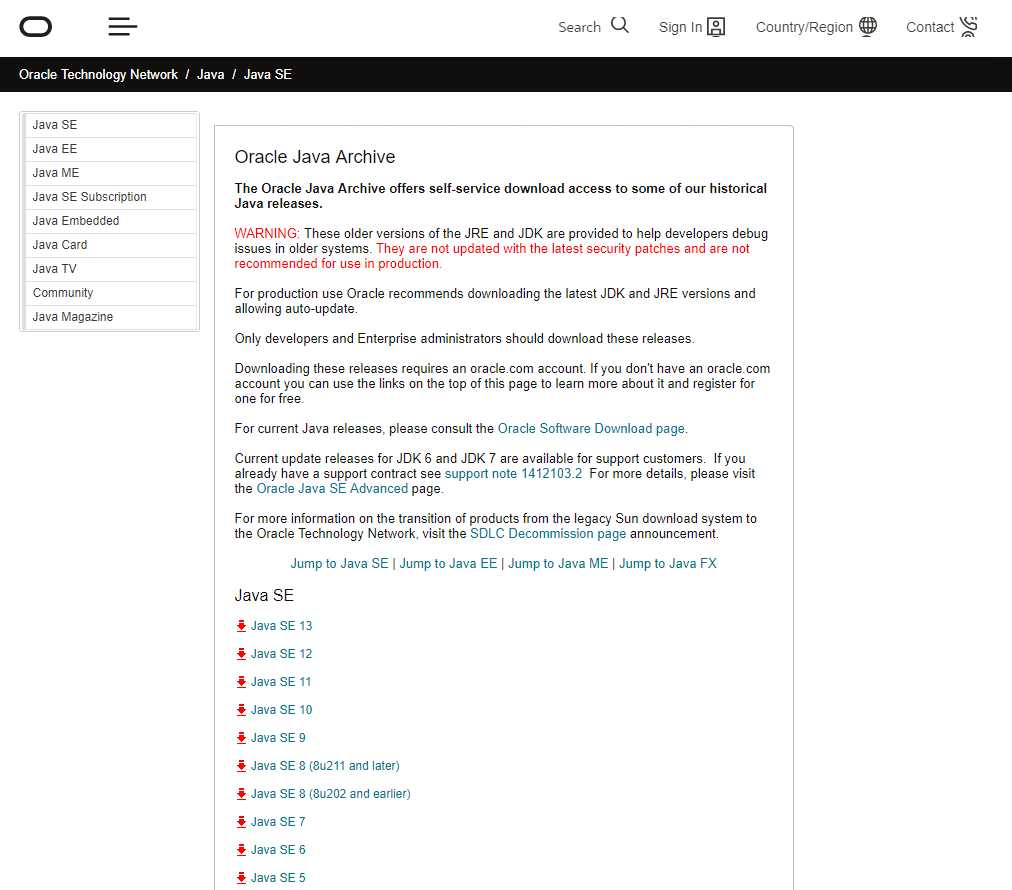The width and height of the screenshot is (1012, 890).
Task: Click the Sign In profile icon
Action: tap(716, 26)
